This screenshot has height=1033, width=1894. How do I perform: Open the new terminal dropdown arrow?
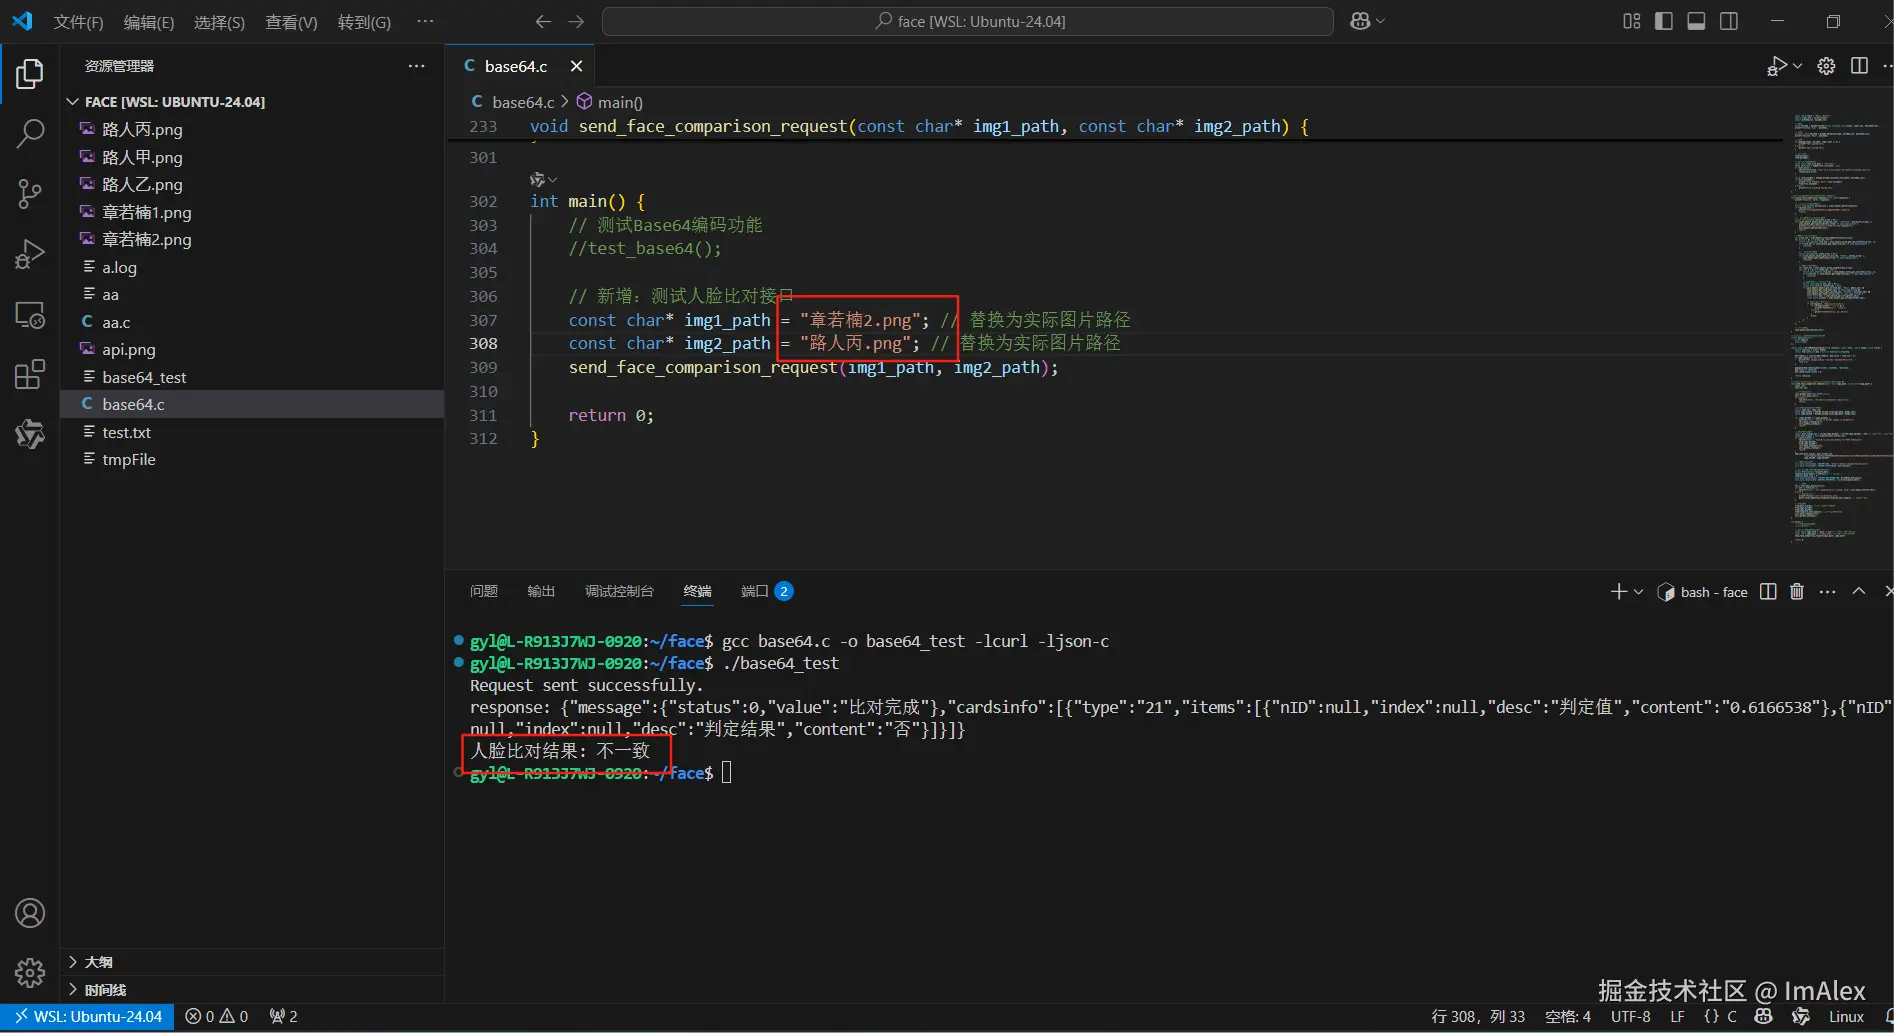(x=1638, y=592)
